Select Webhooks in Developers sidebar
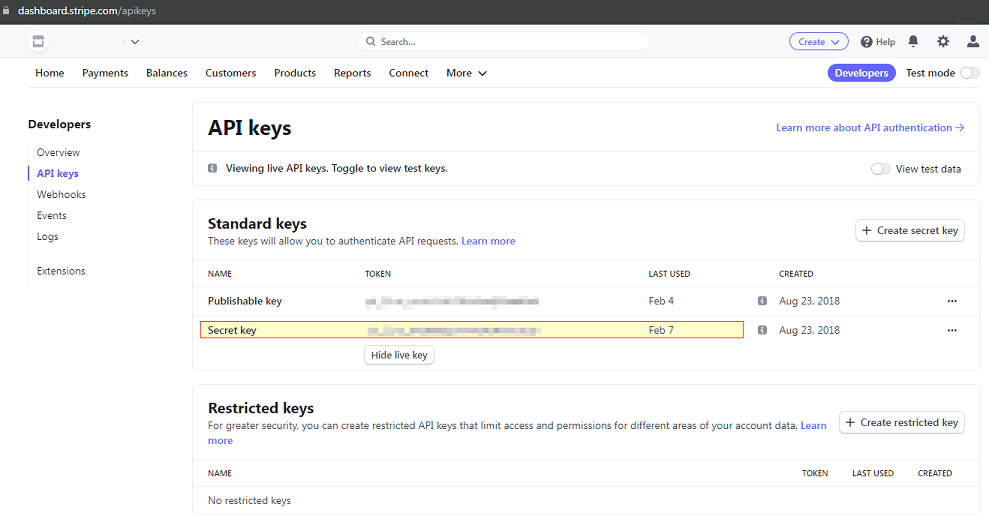989x519 pixels. pyautogui.click(x=61, y=195)
